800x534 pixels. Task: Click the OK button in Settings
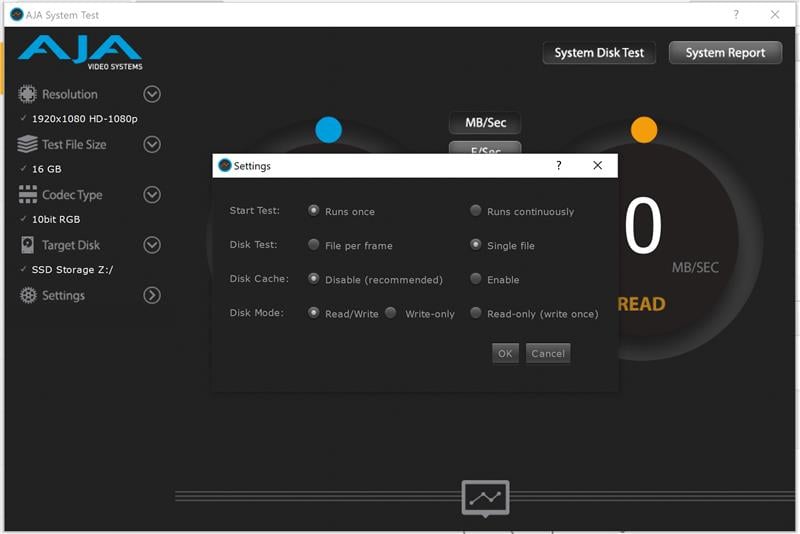coord(505,353)
